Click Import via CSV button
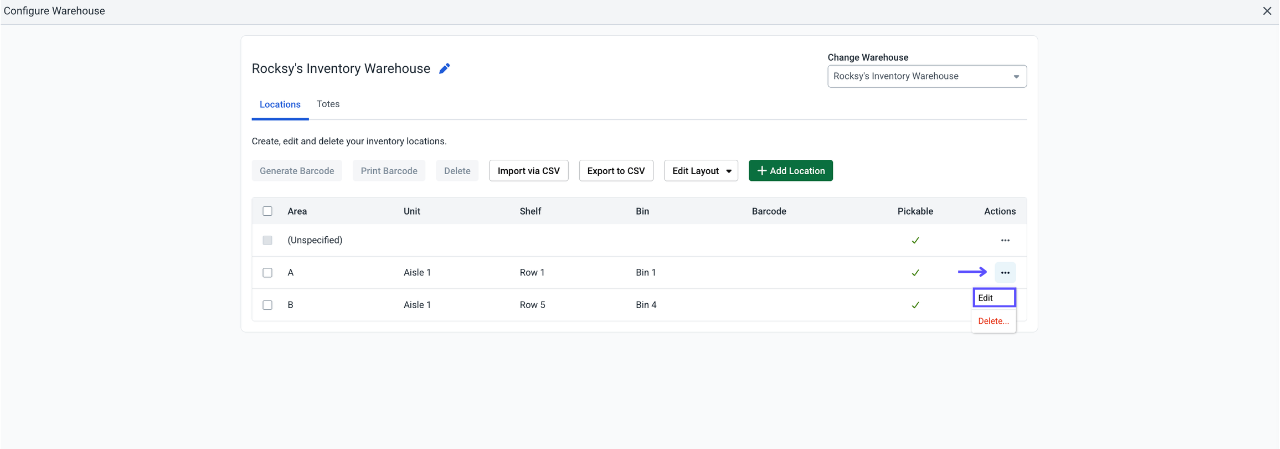 coord(529,171)
